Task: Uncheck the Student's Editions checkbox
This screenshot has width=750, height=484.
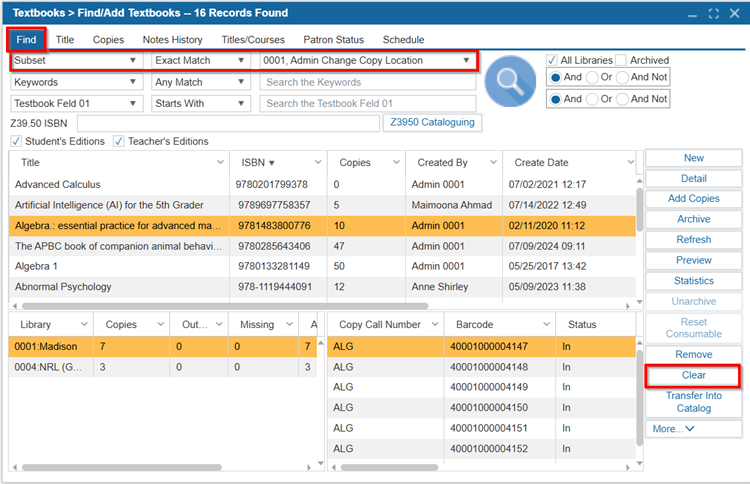Action: tap(16, 141)
